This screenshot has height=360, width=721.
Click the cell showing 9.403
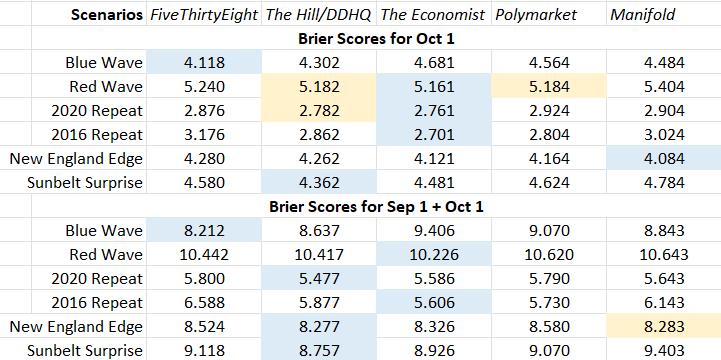[664, 350]
